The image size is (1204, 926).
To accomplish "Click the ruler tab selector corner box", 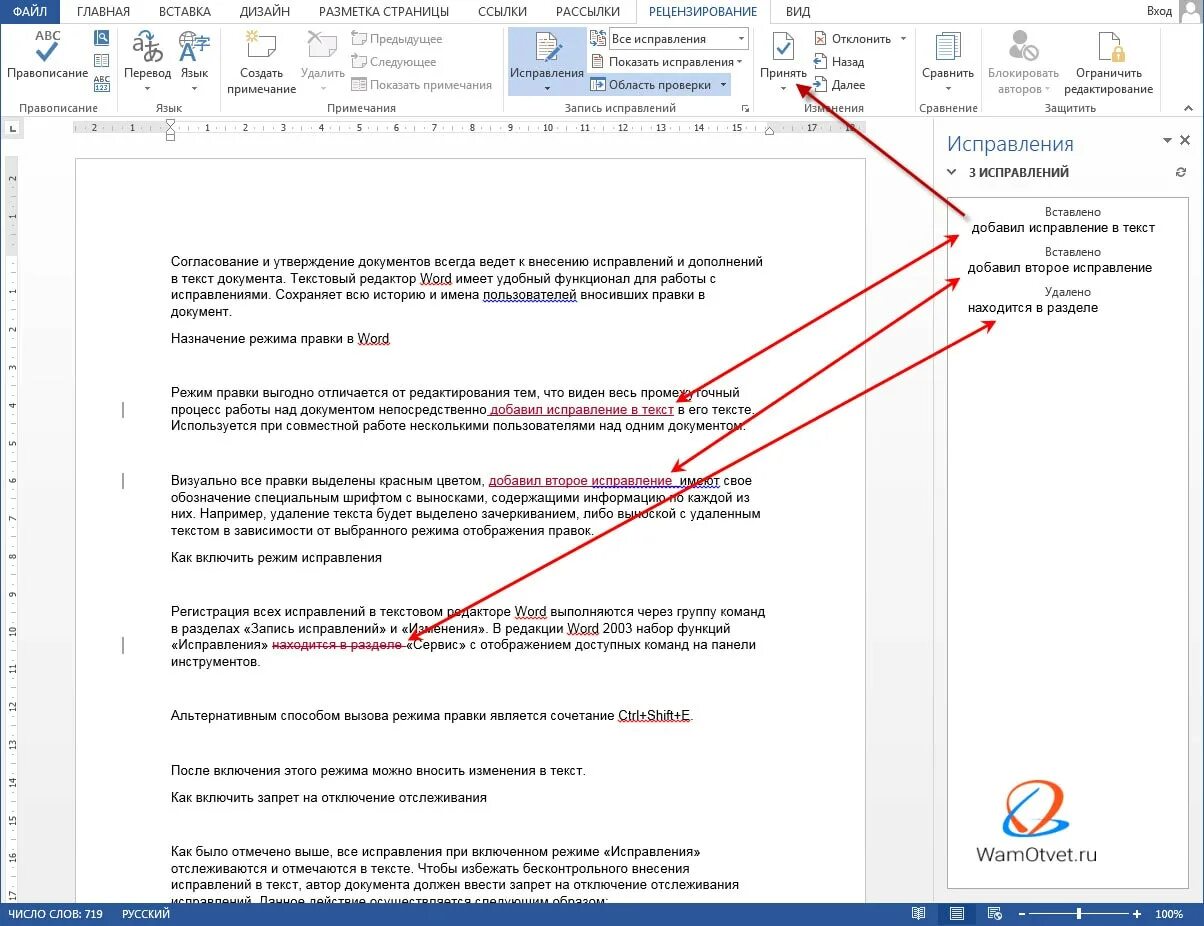I will pos(11,128).
